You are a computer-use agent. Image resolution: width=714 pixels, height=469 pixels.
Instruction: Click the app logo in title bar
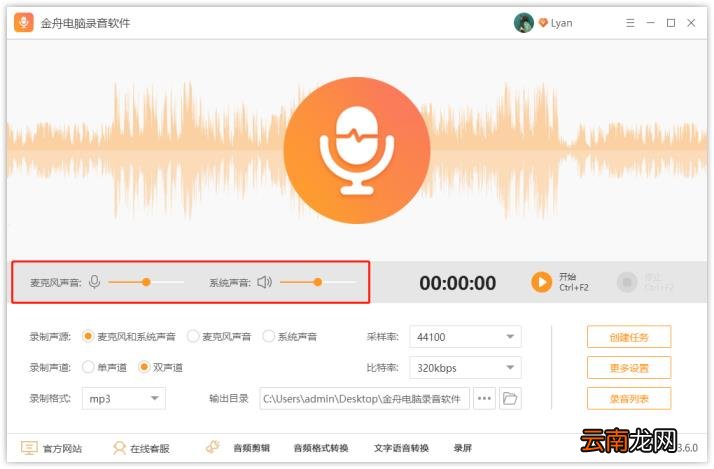24,22
